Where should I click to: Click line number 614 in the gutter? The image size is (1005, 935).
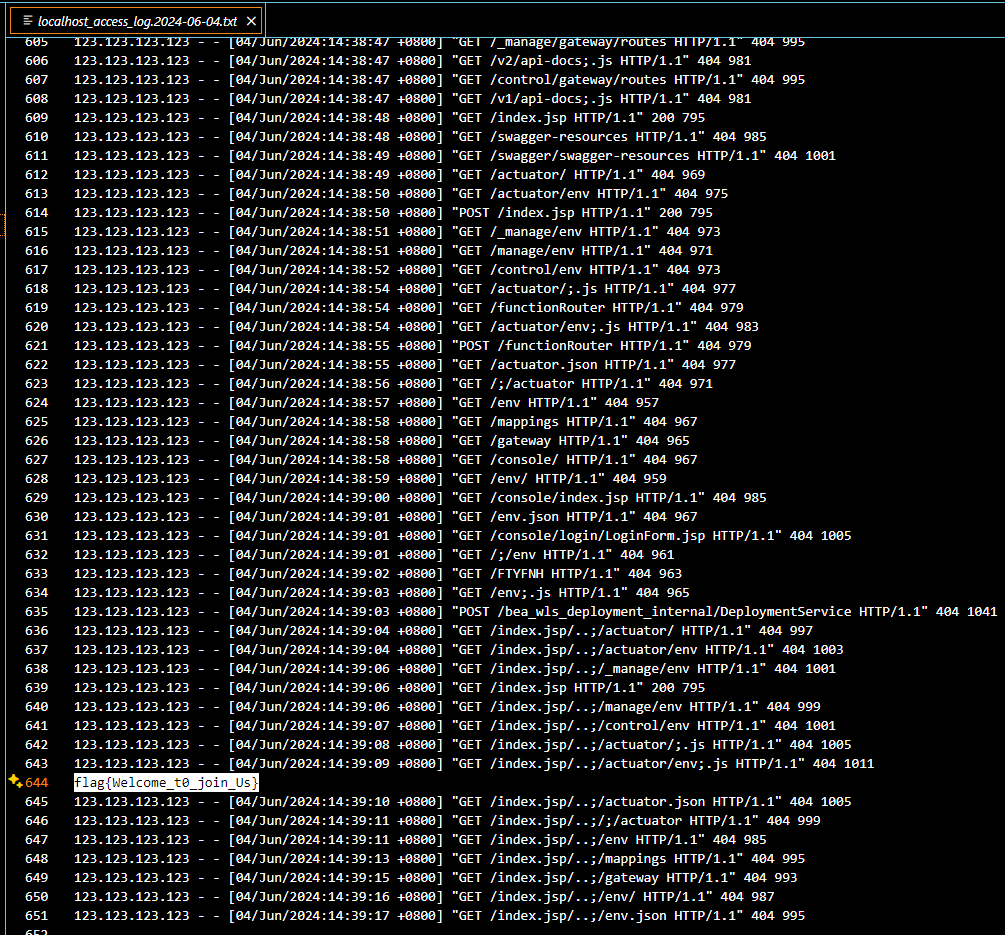(36, 213)
